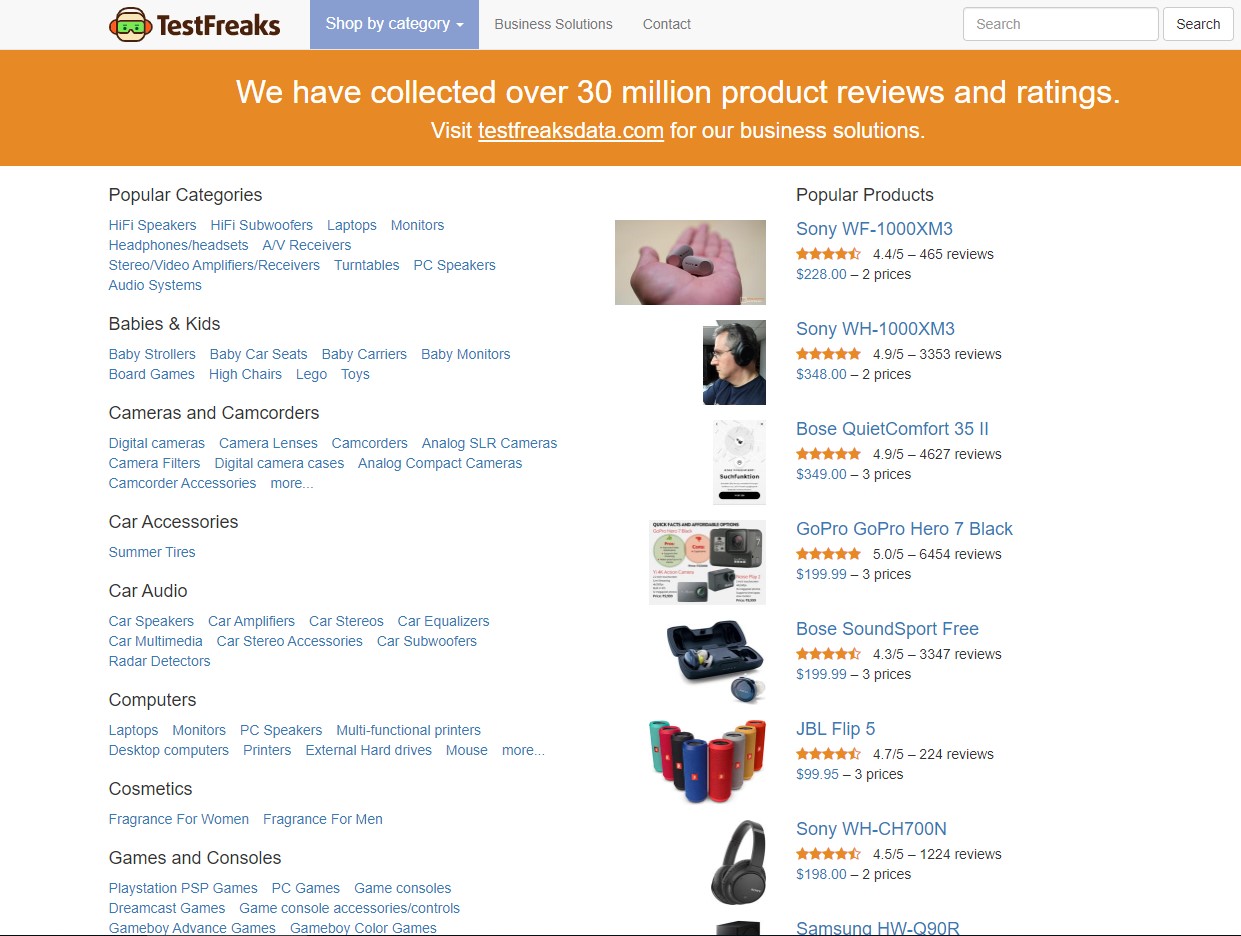
Task: Expand the Shop by category dropdown
Action: [x=394, y=24]
